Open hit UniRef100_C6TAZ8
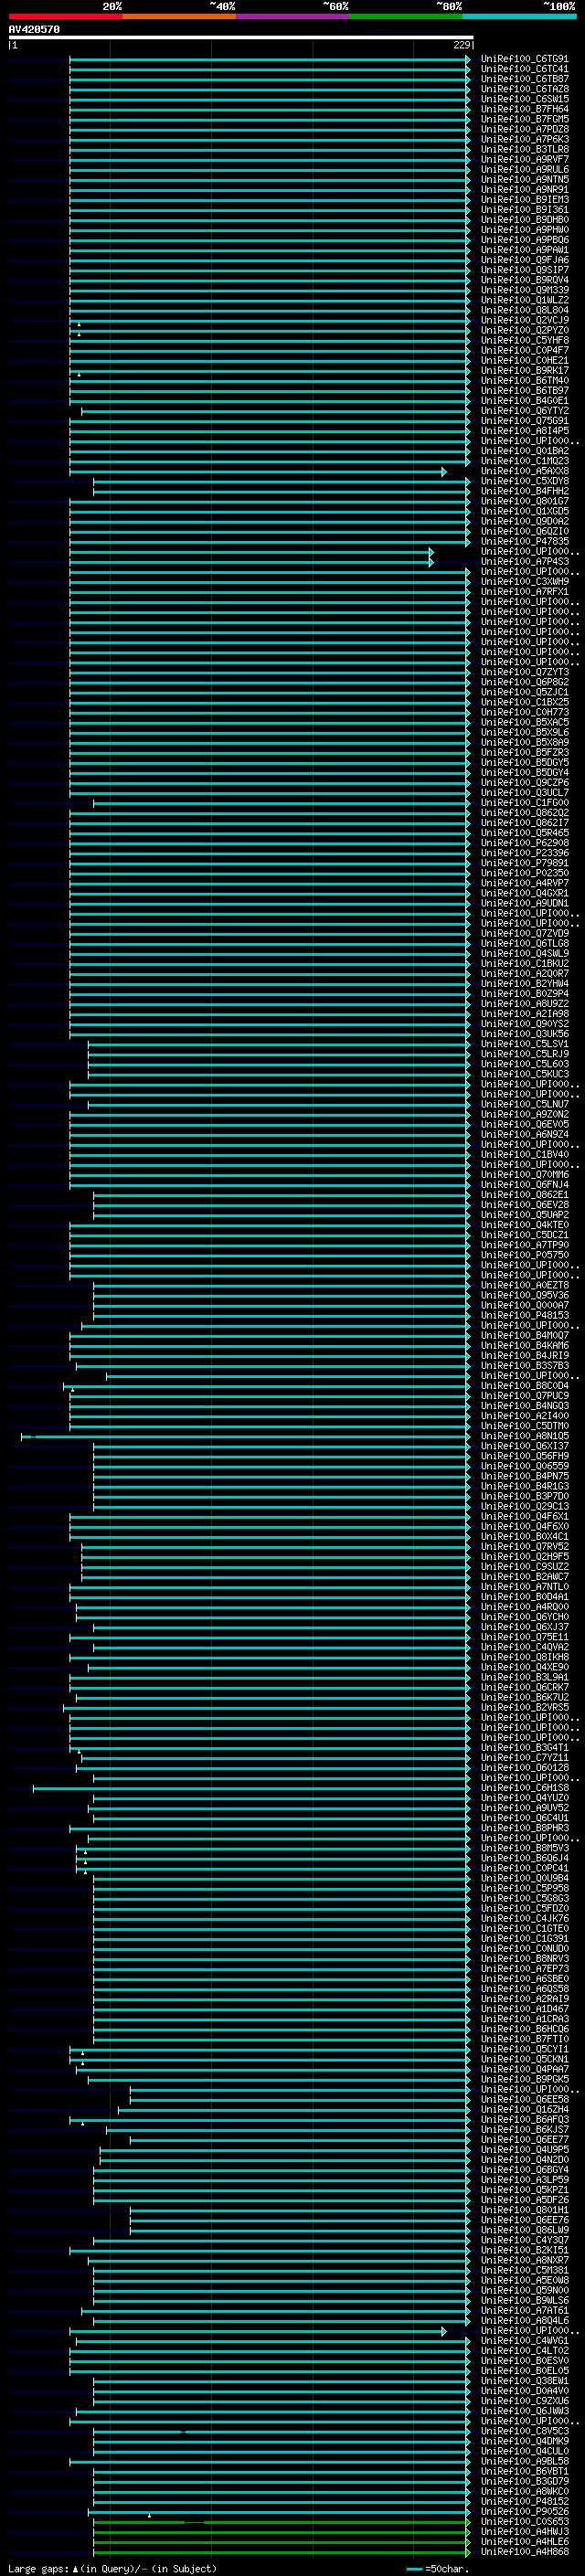This screenshot has width=585, height=2576. tap(525, 90)
